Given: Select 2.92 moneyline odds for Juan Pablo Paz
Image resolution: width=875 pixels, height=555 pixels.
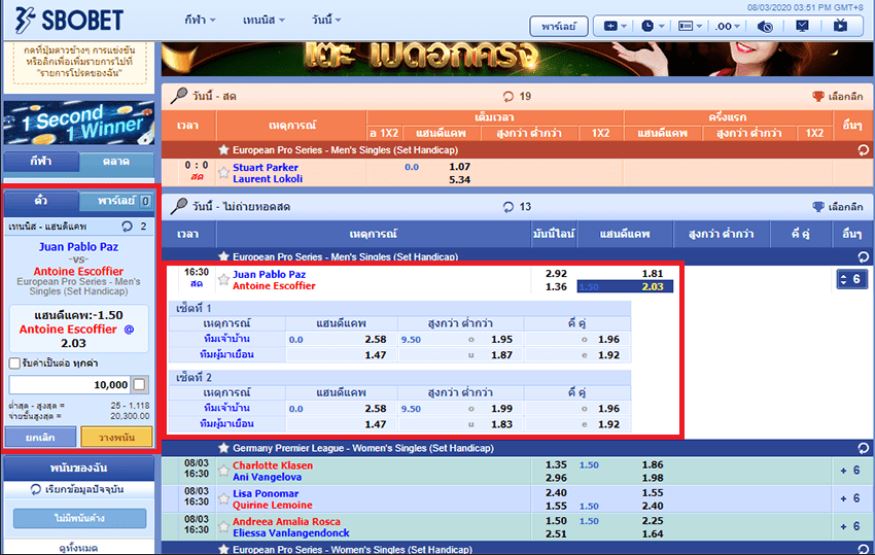Looking at the screenshot, I should coord(556,274).
